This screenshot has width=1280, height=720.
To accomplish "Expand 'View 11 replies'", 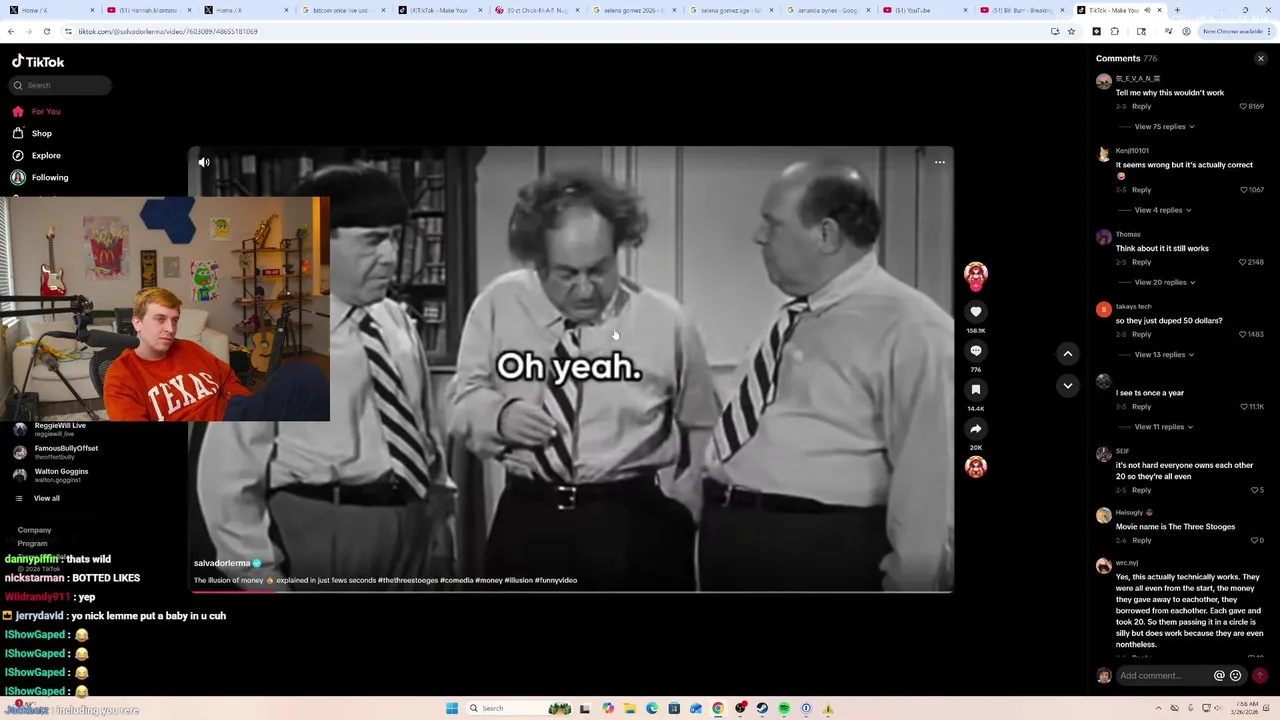I will (x=1164, y=427).
